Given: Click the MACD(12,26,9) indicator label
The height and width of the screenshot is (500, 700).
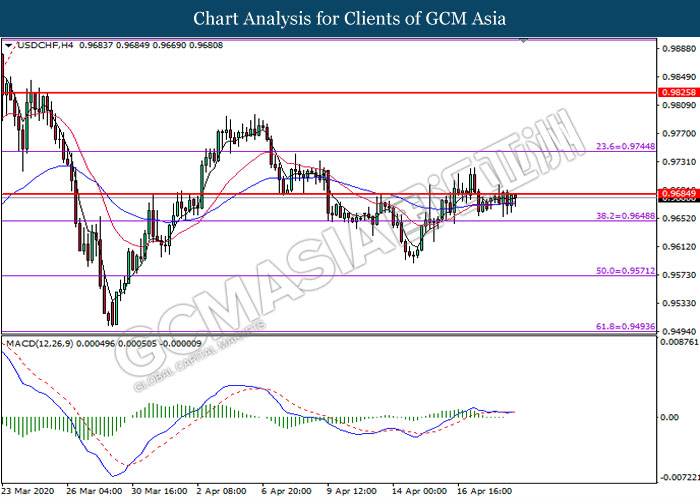Looking at the screenshot, I should tap(40, 343).
